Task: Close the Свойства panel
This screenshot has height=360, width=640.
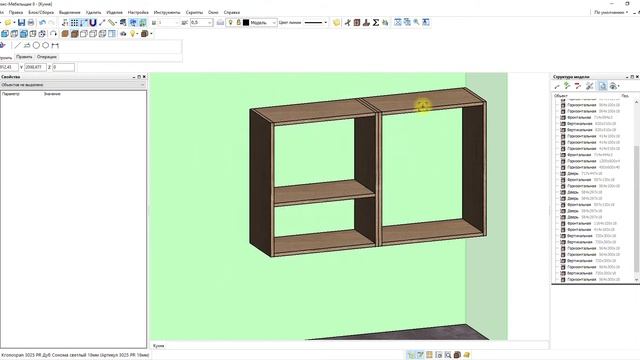Action: (144, 77)
